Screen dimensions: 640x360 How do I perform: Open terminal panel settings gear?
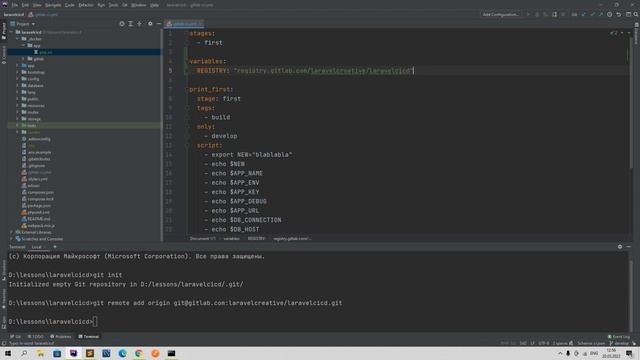(620, 247)
